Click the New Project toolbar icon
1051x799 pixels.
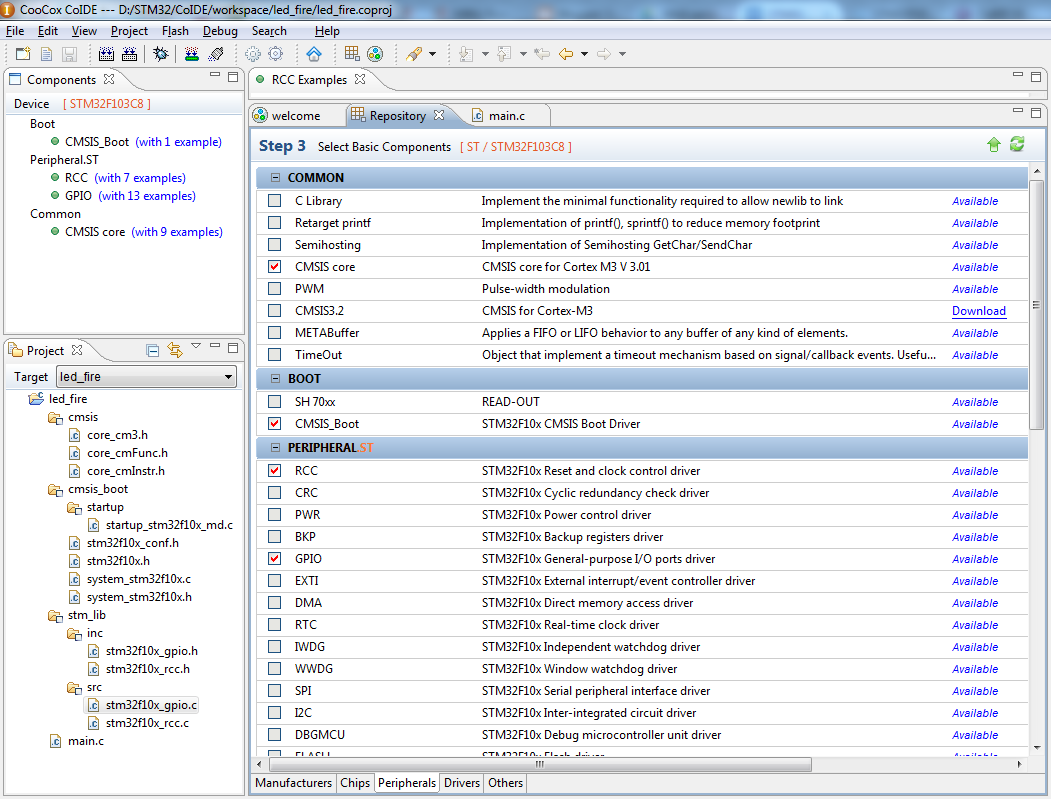[25, 54]
